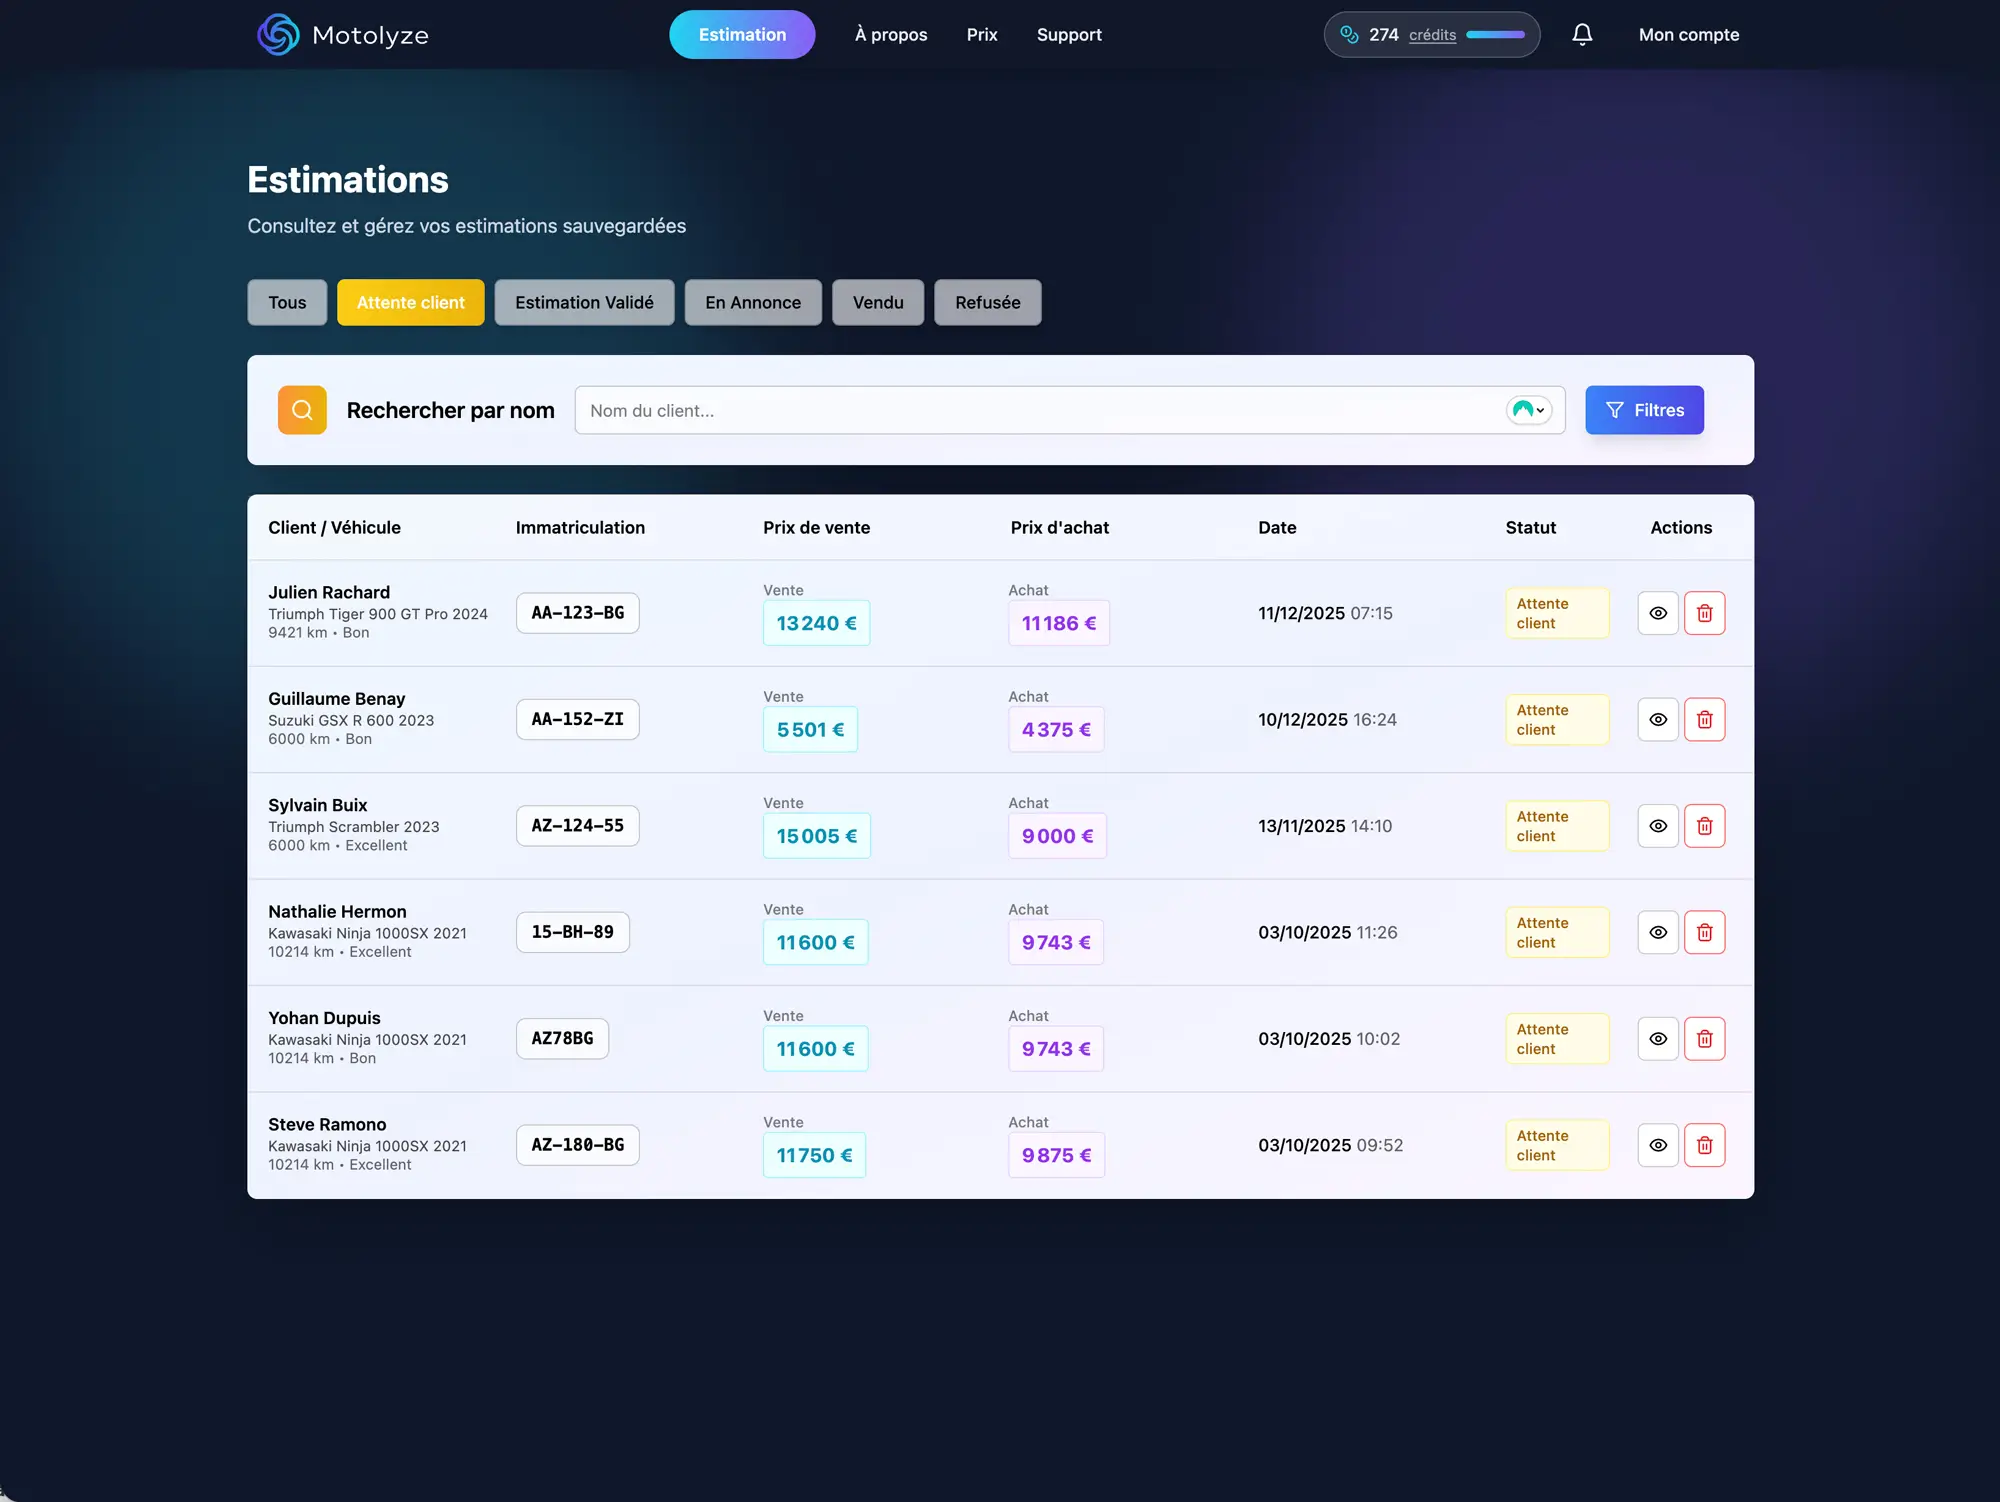Expand the dropdown inside the search field
2000x1502 pixels.
pos(1529,410)
